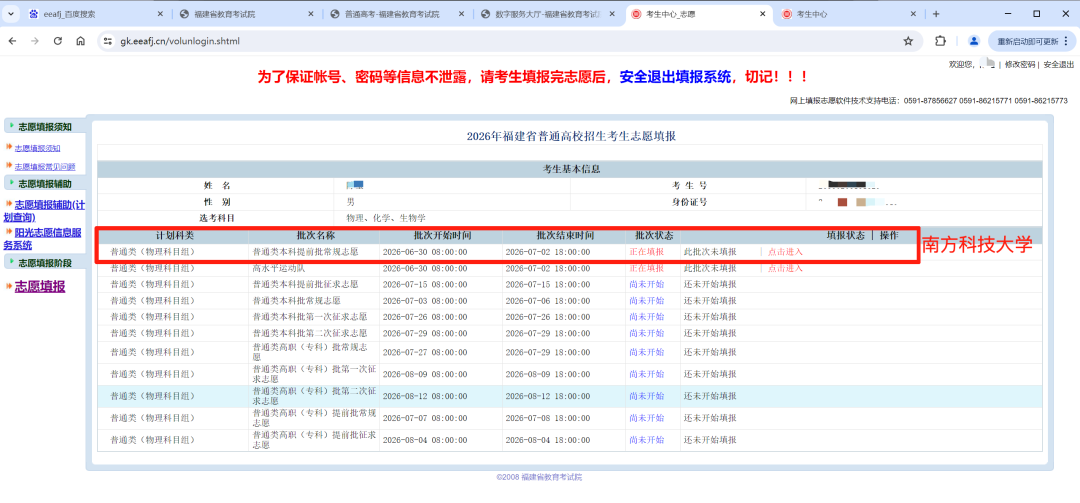Click the 计划科类 column header

tap(174, 235)
